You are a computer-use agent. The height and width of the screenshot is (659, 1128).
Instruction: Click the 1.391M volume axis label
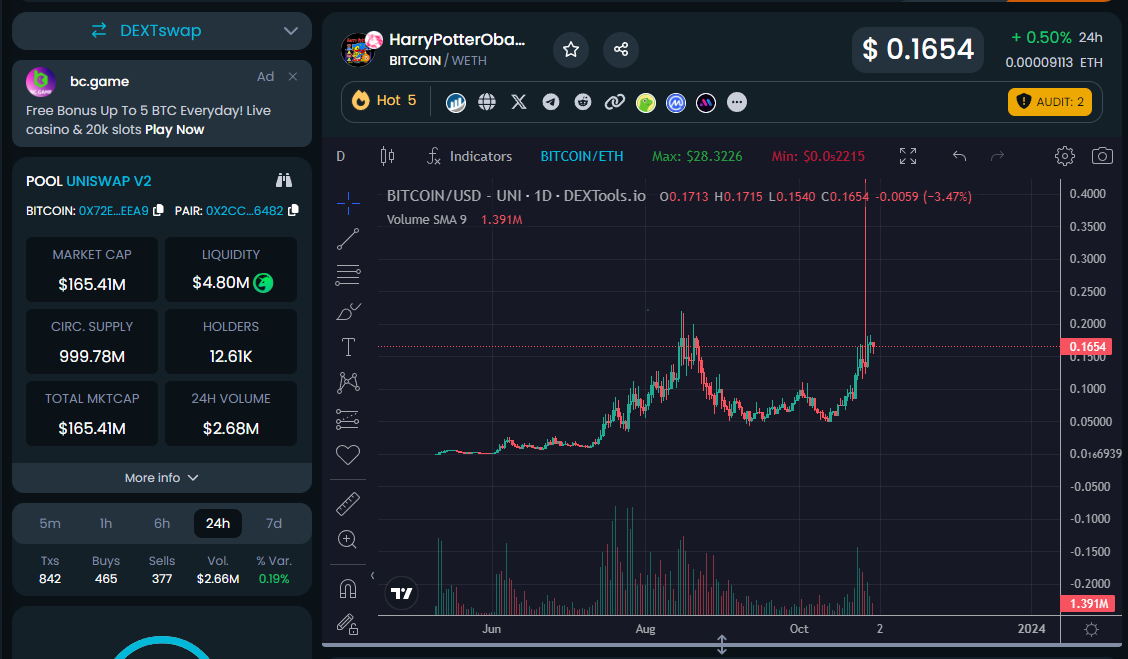pos(1087,604)
